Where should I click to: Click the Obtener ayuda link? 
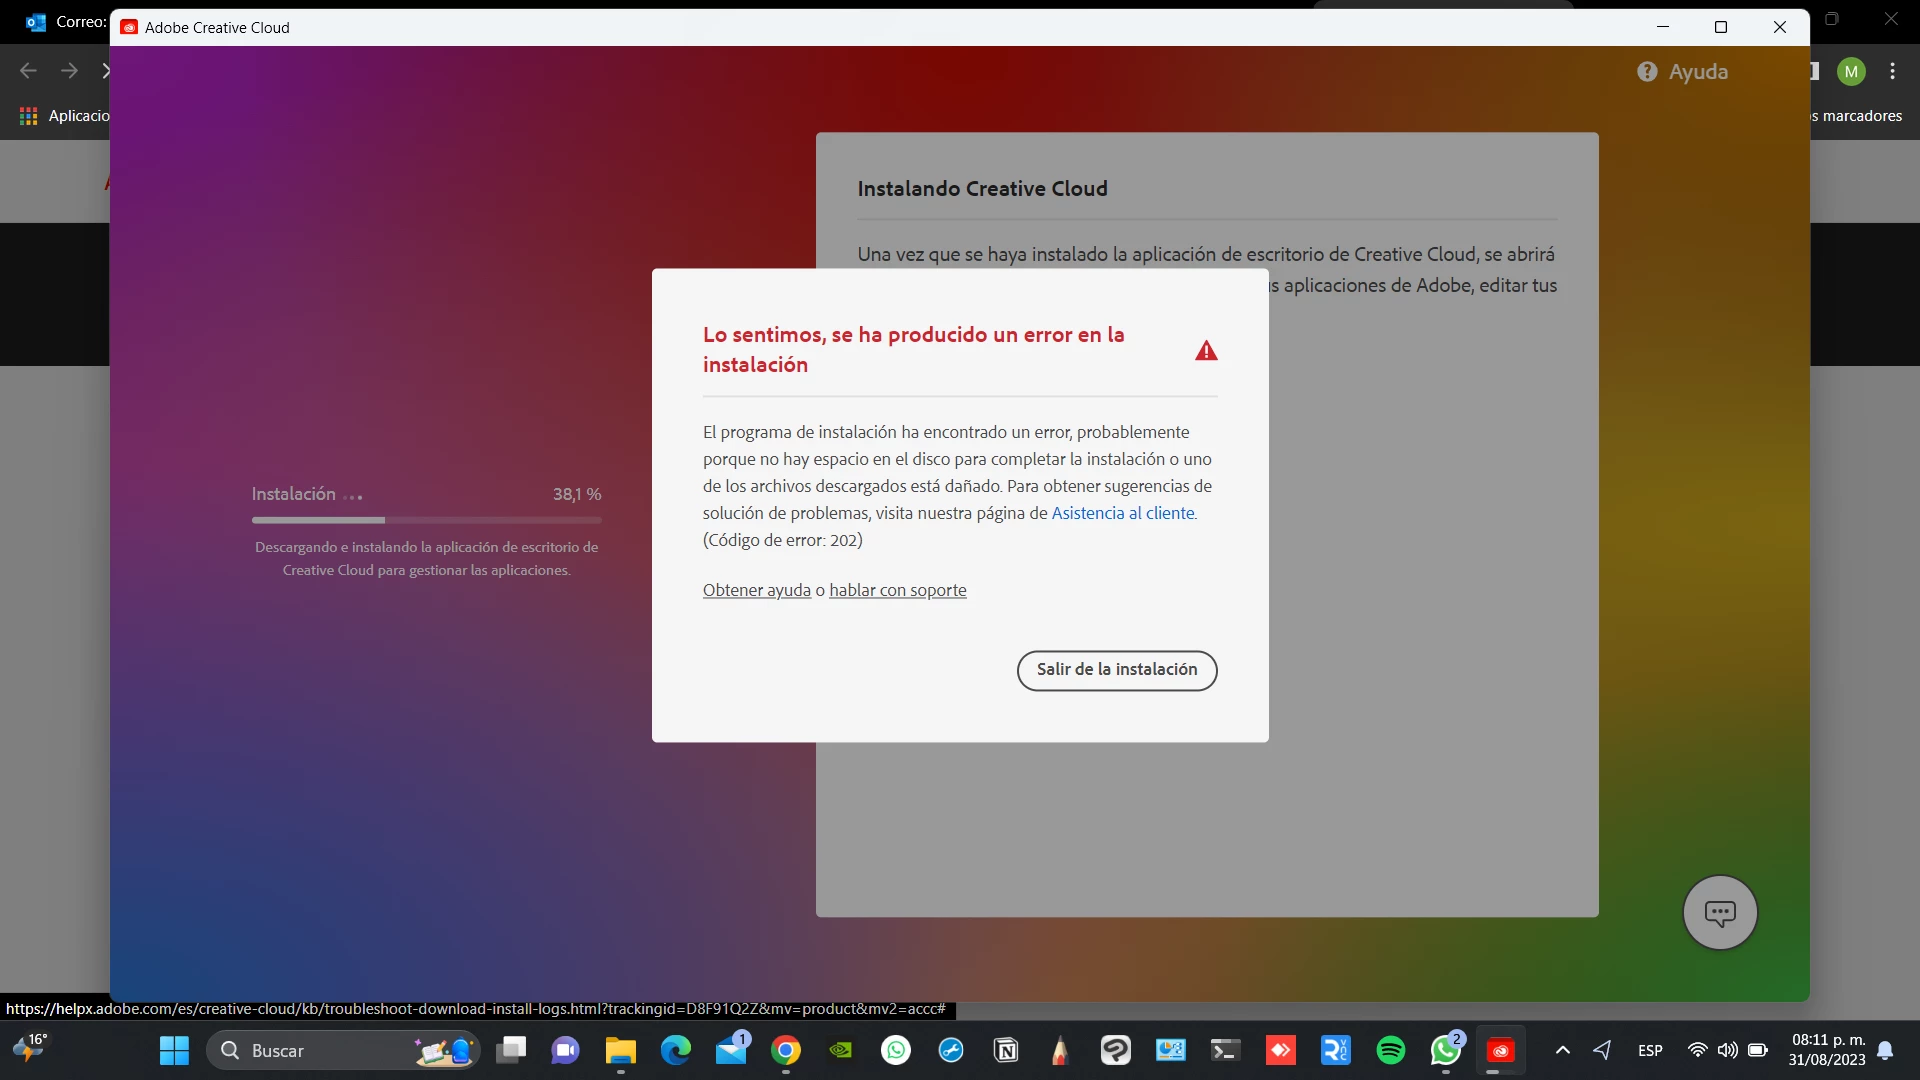pos(756,590)
